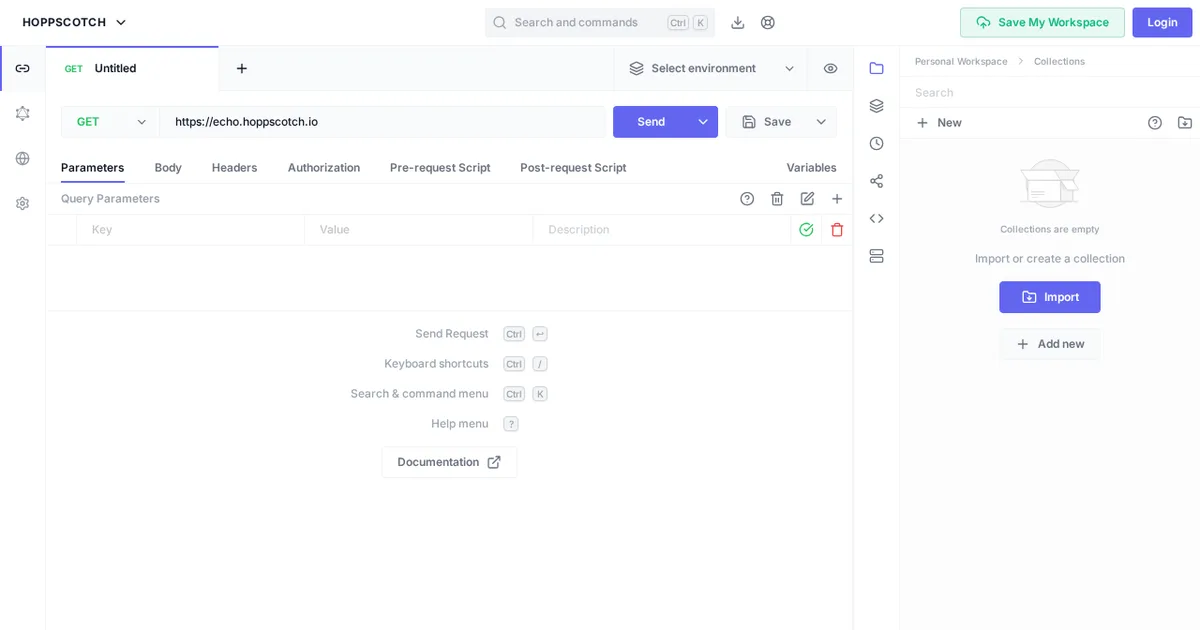Toggle the parameter row's green enable checkmark
The image size is (1200, 630).
click(806, 229)
